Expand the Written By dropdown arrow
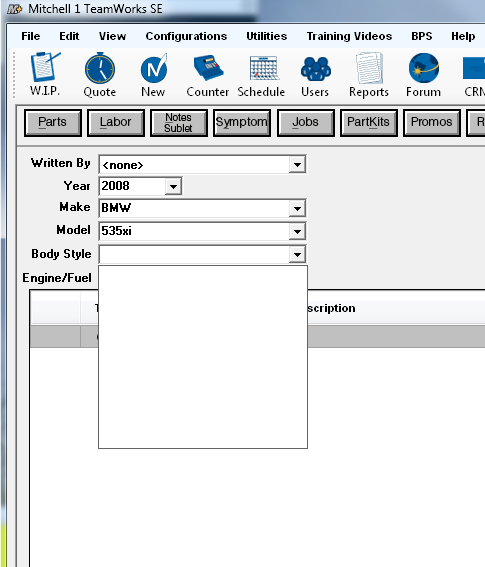485x567 pixels. (x=297, y=165)
